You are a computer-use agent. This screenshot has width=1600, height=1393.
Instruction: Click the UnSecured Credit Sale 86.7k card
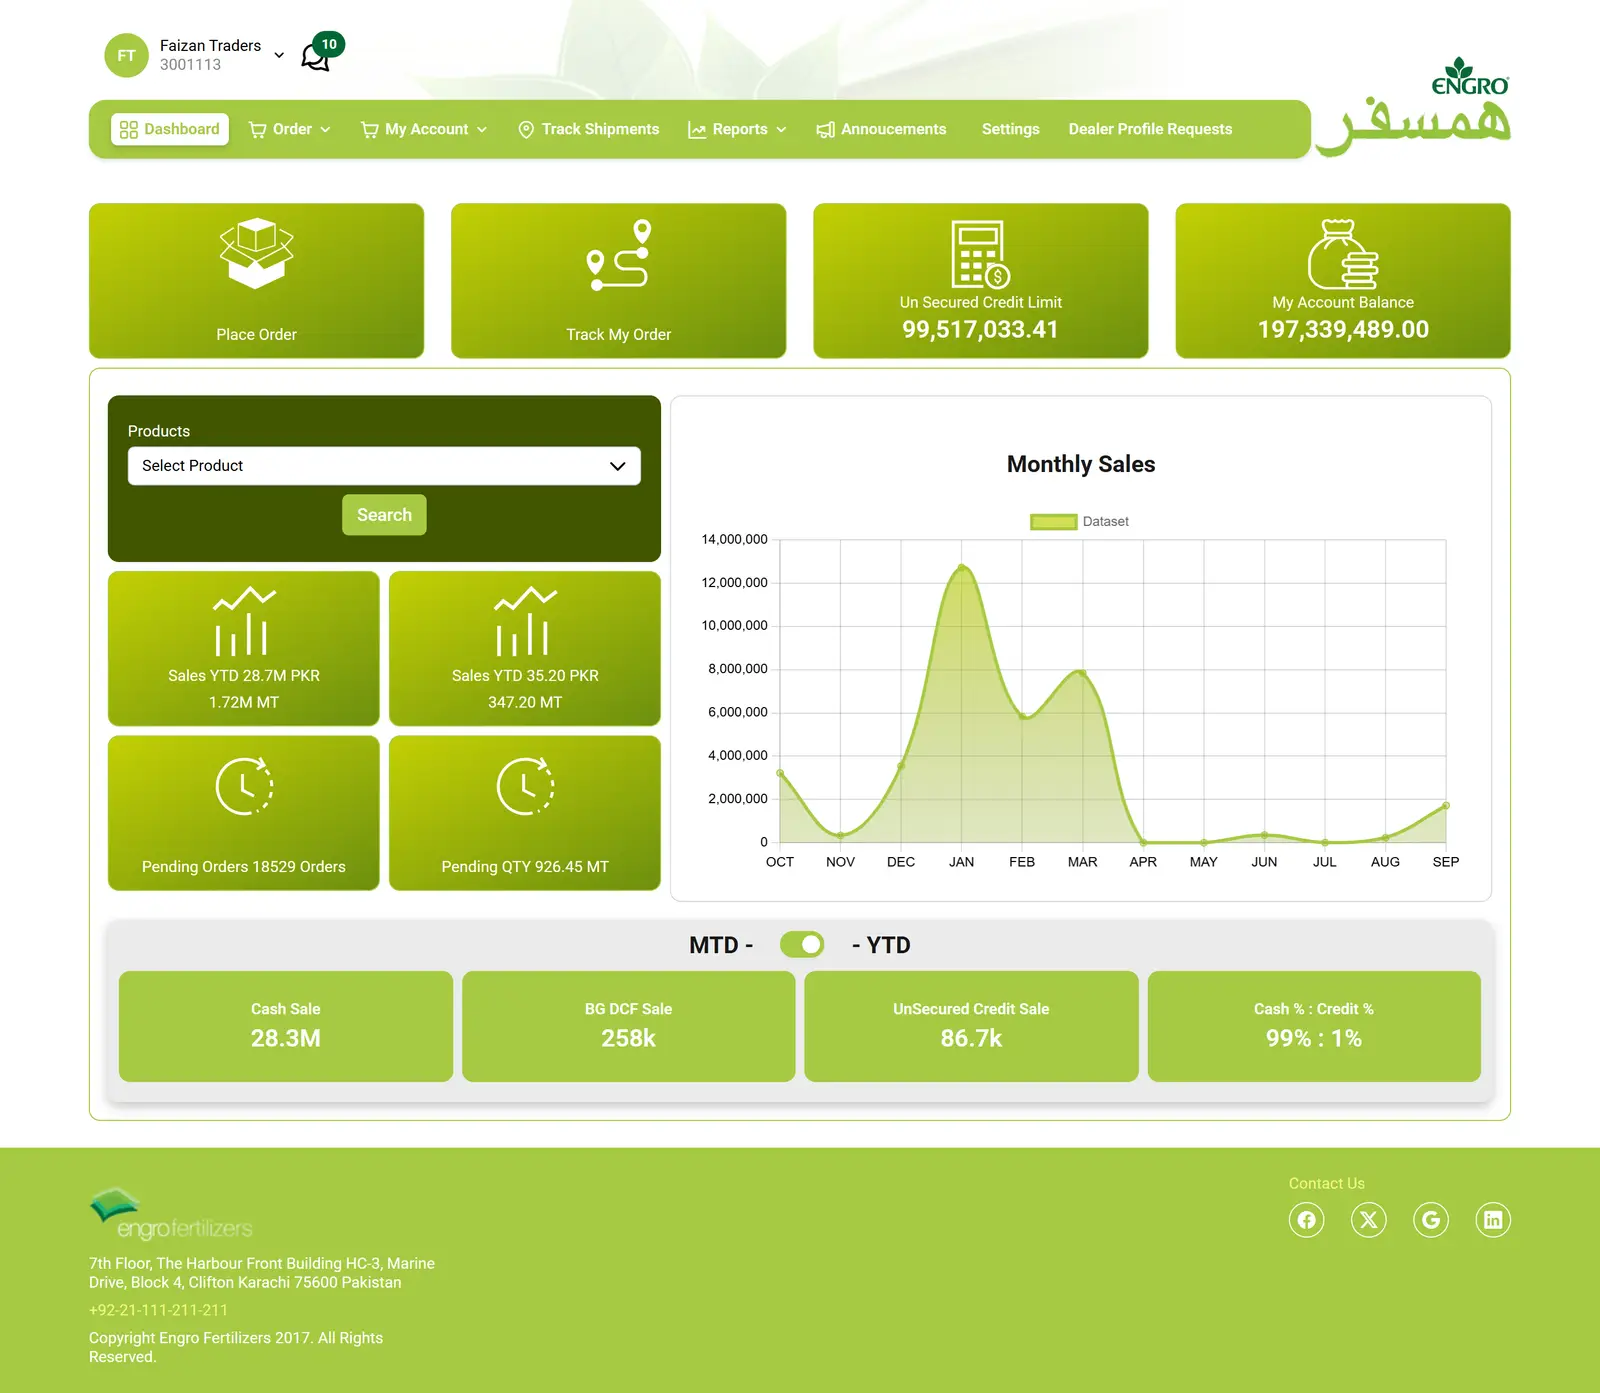pyautogui.click(x=971, y=1026)
